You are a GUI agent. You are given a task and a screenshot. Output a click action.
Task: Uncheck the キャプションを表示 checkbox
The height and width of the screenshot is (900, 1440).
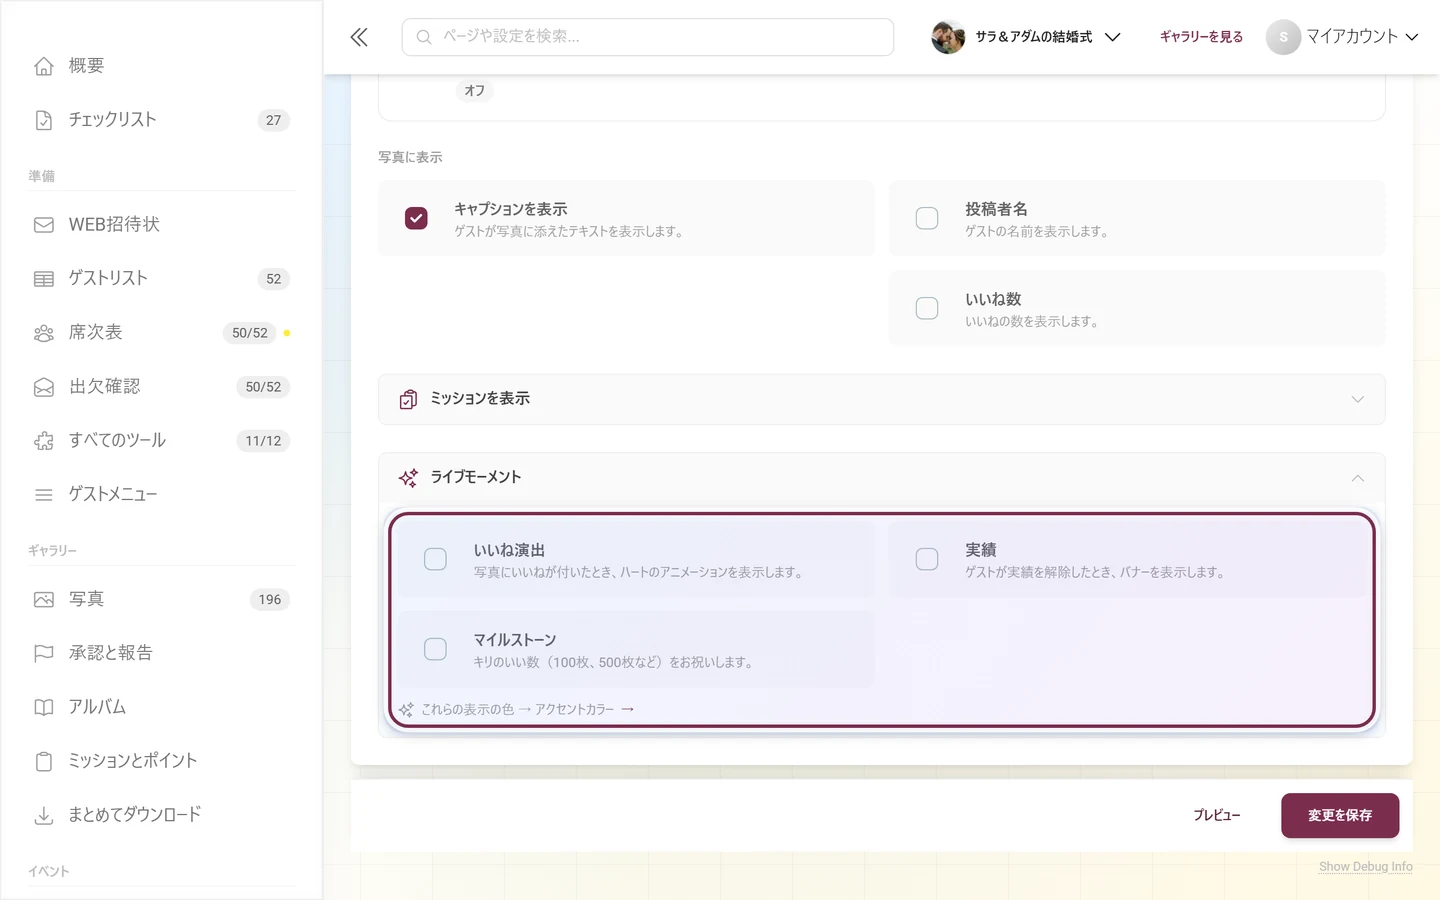click(416, 218)
